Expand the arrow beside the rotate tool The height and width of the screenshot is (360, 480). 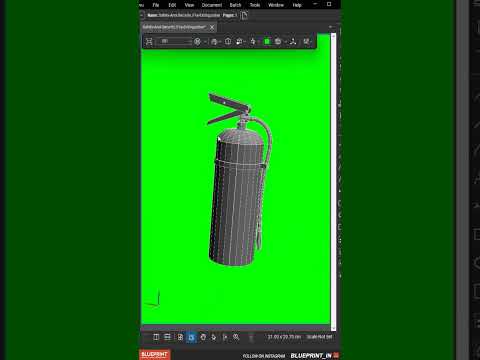[205, 42]
